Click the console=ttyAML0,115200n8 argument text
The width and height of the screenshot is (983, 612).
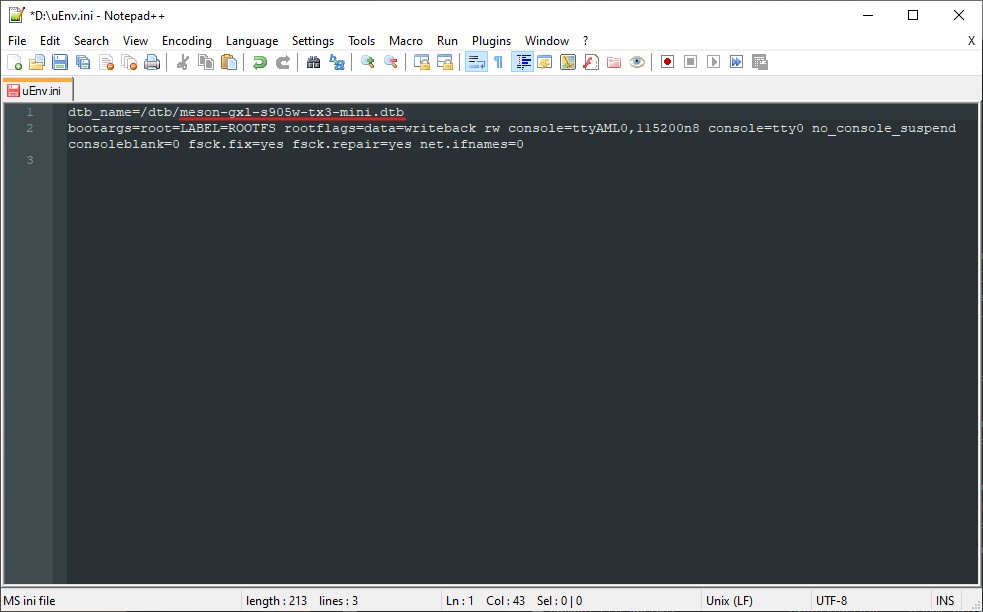click(603, 128)
